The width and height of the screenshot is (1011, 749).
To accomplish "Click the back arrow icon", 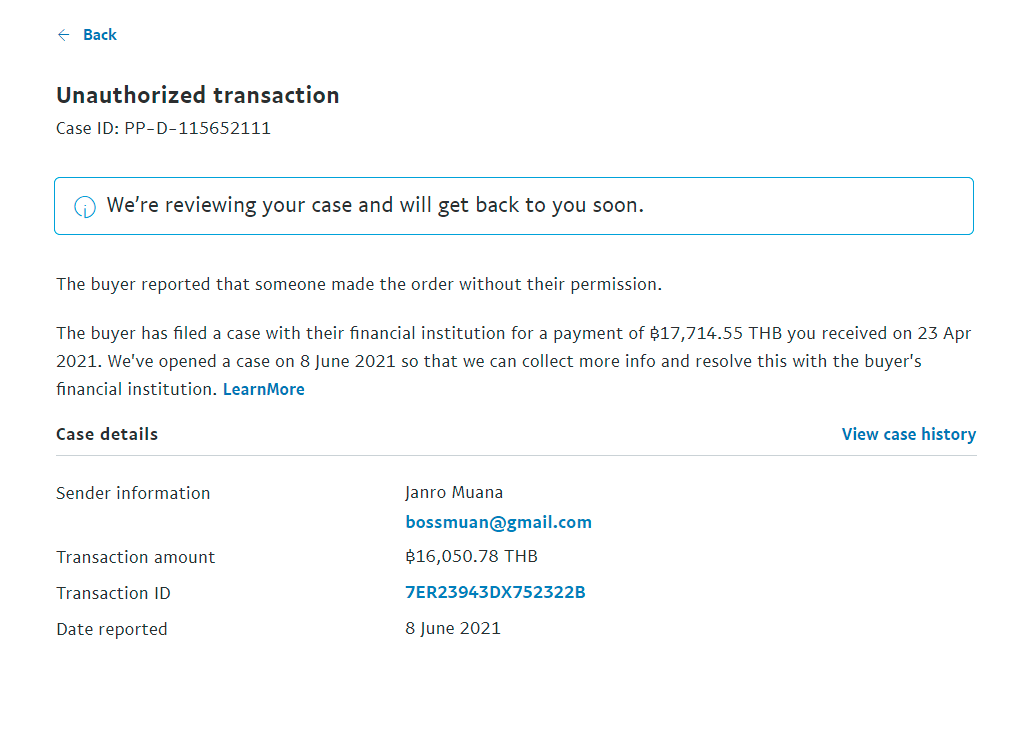I will (x=64, y=35).
